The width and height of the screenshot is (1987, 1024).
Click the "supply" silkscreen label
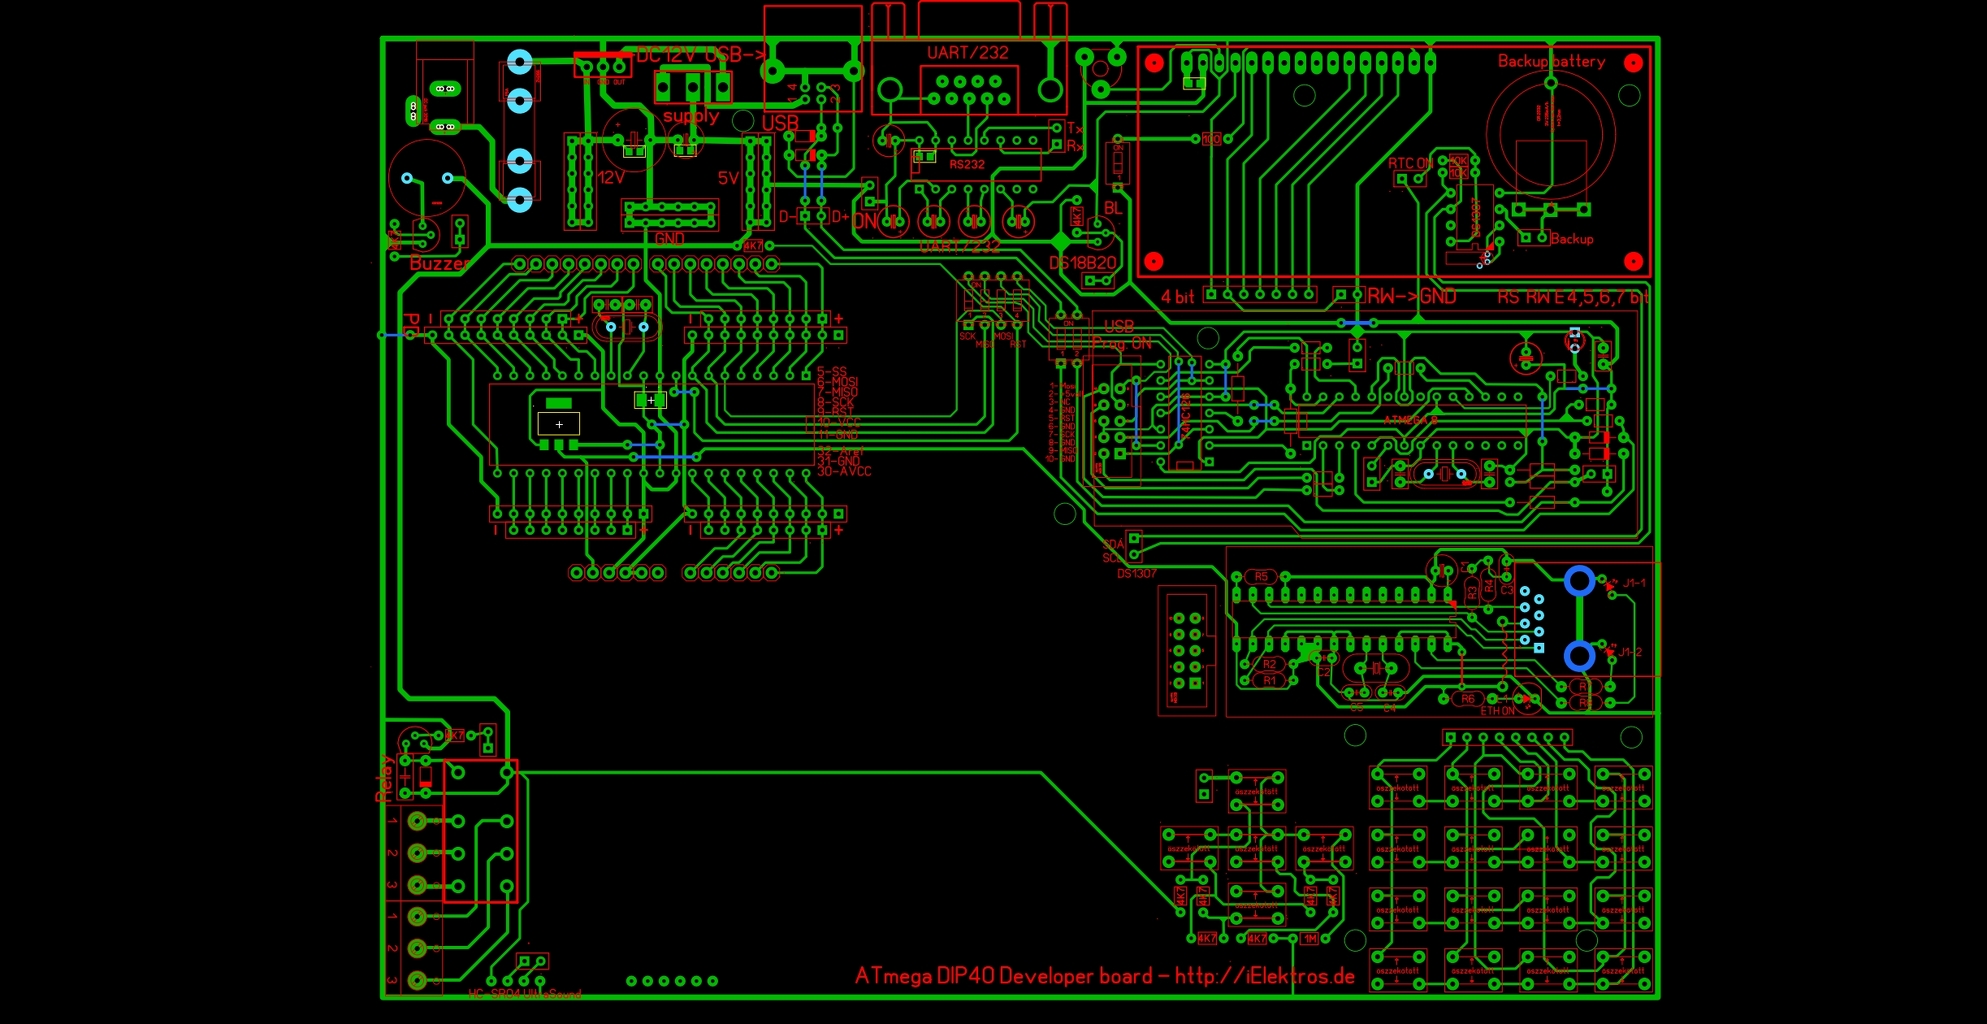tap(691, 117)
